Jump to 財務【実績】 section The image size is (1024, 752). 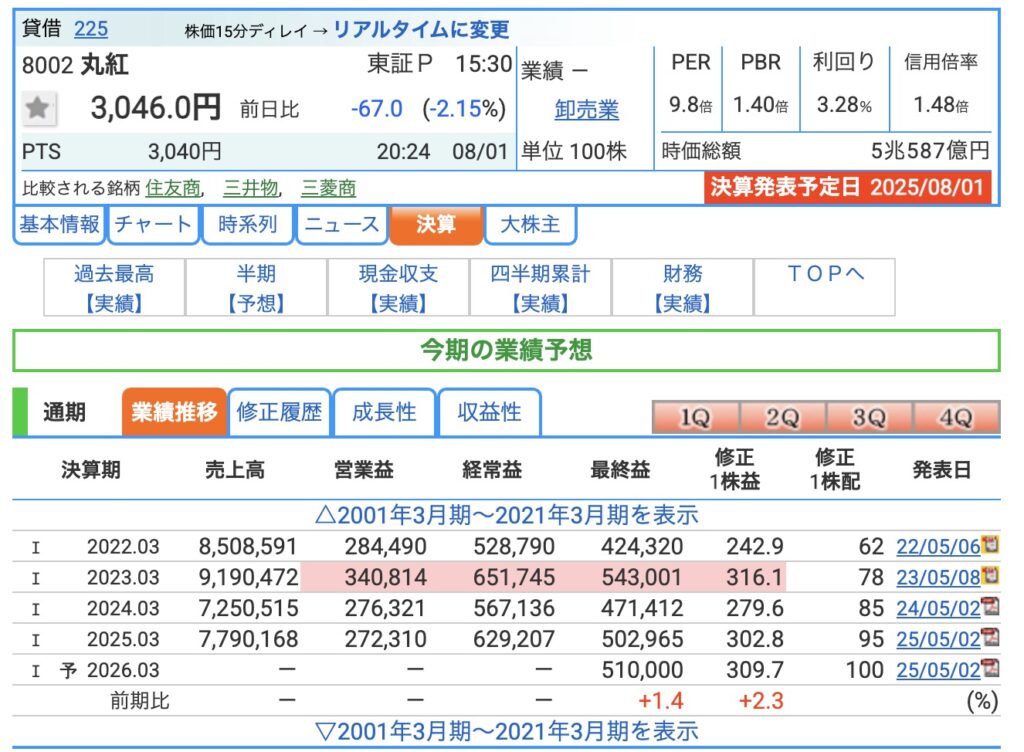[682, 288]
